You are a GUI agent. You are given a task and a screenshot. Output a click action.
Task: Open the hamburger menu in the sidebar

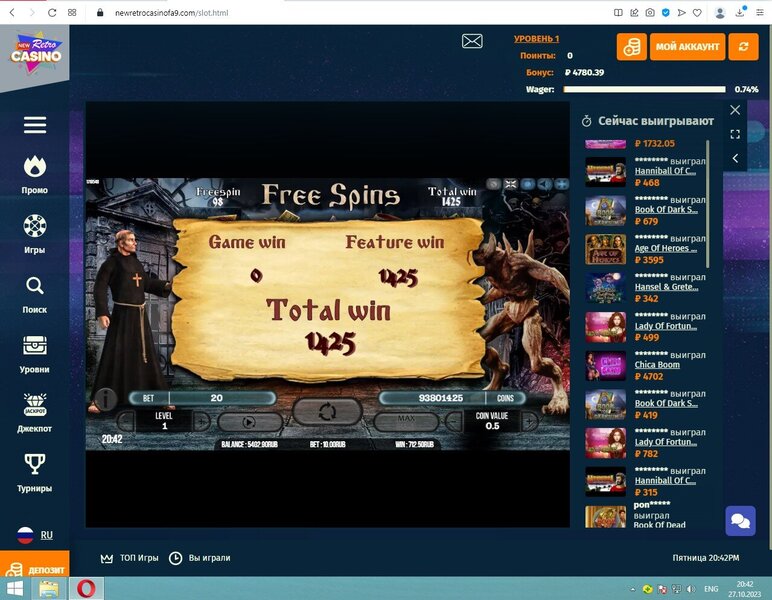(x=35, y=125)
